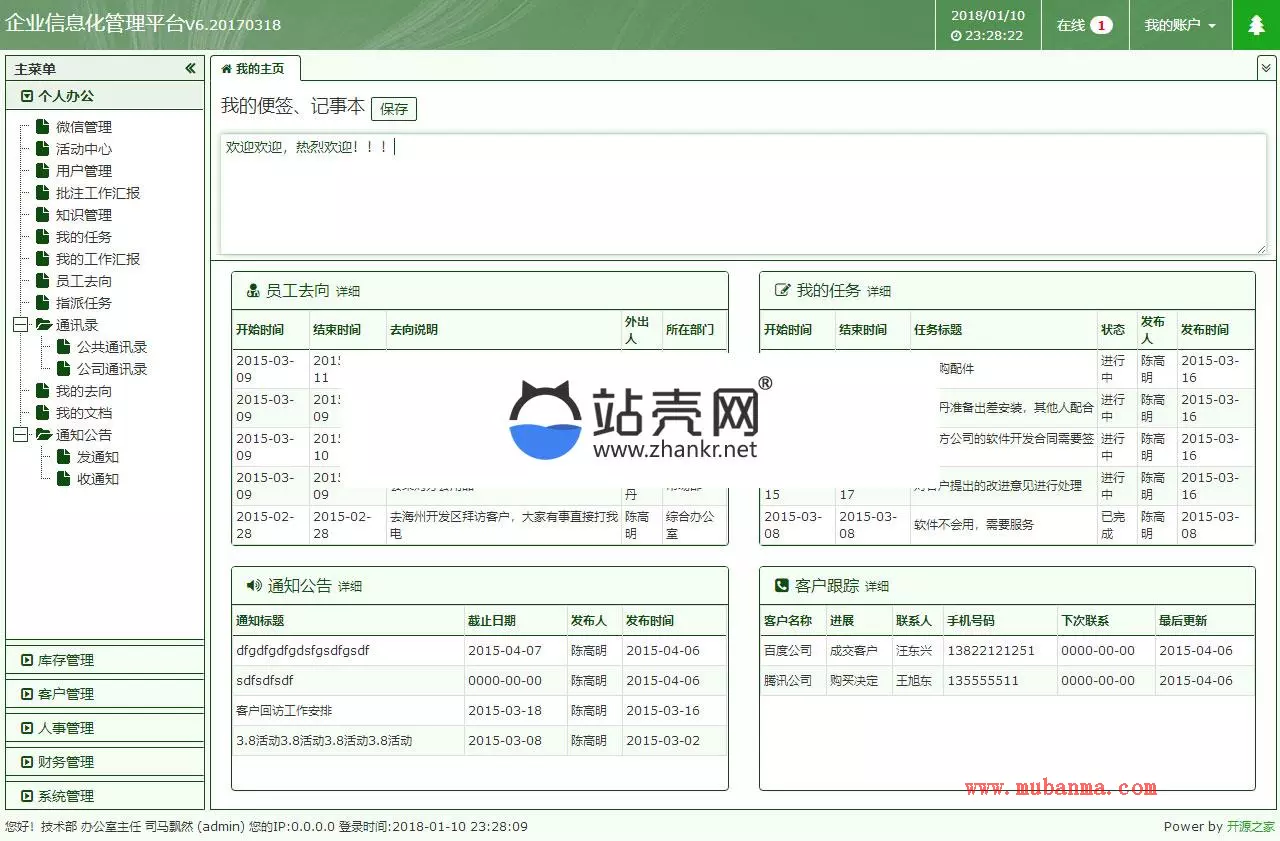Open the tab list dropdown at top right
Viewport: 1280px width, 841px height.
[x=1266, y=68]
